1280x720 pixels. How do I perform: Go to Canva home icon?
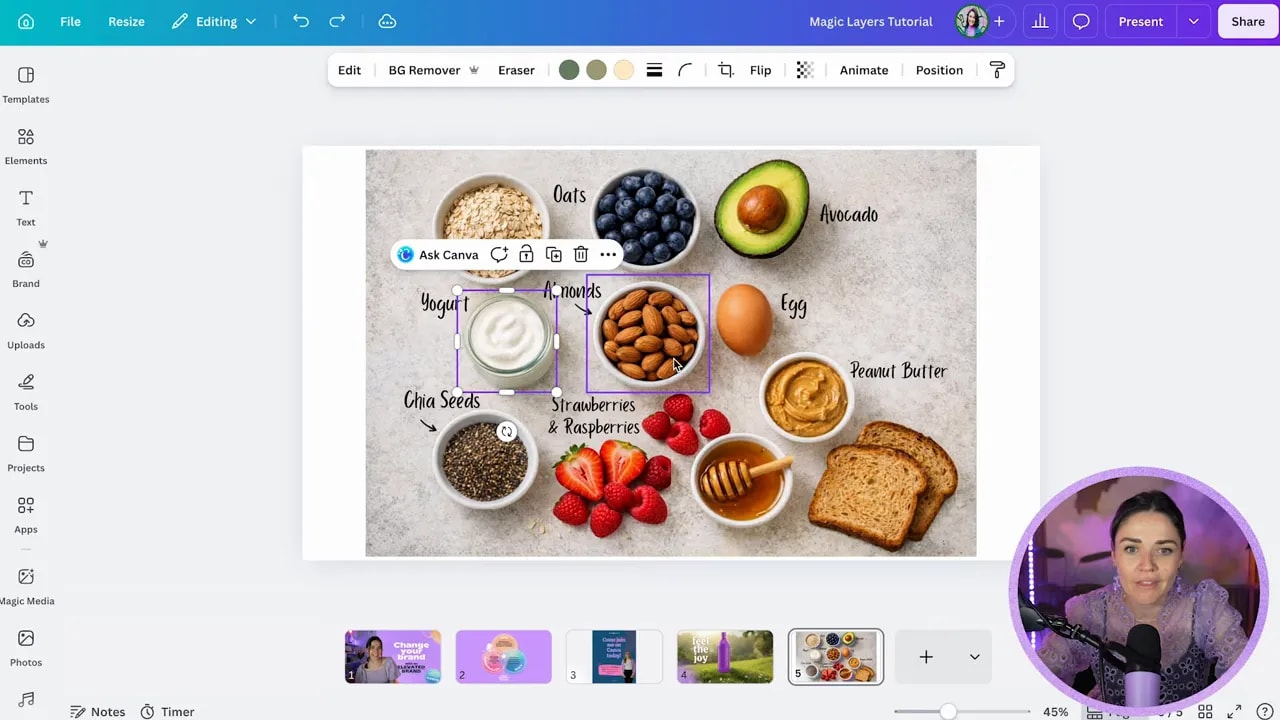pyautogui.click(x=26, y=21)
